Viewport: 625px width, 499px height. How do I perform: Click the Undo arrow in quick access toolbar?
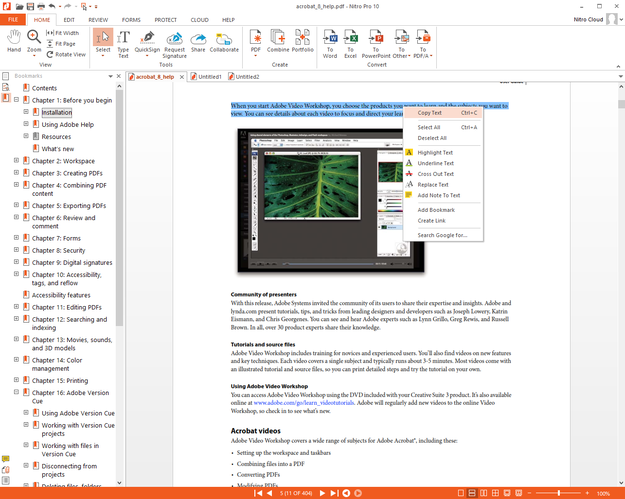[52, 6]
